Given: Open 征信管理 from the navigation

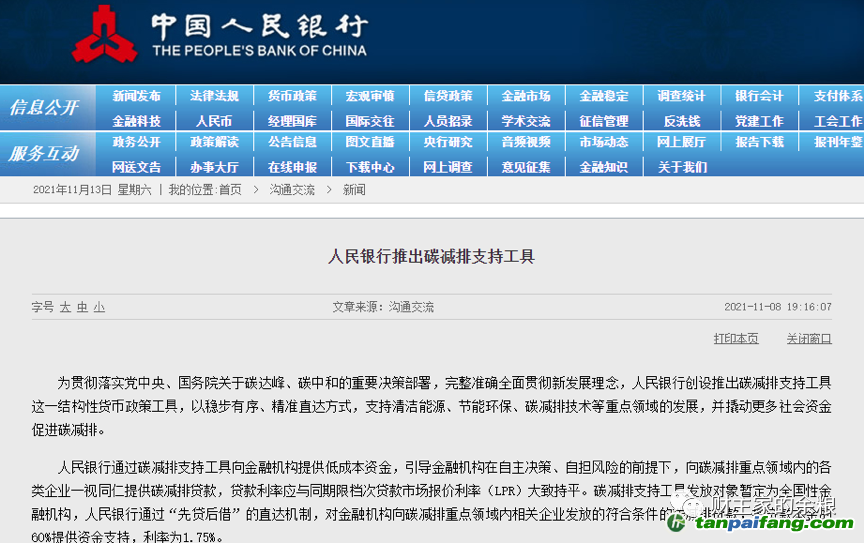Looking at the screenshot, I should click(604, 120).
